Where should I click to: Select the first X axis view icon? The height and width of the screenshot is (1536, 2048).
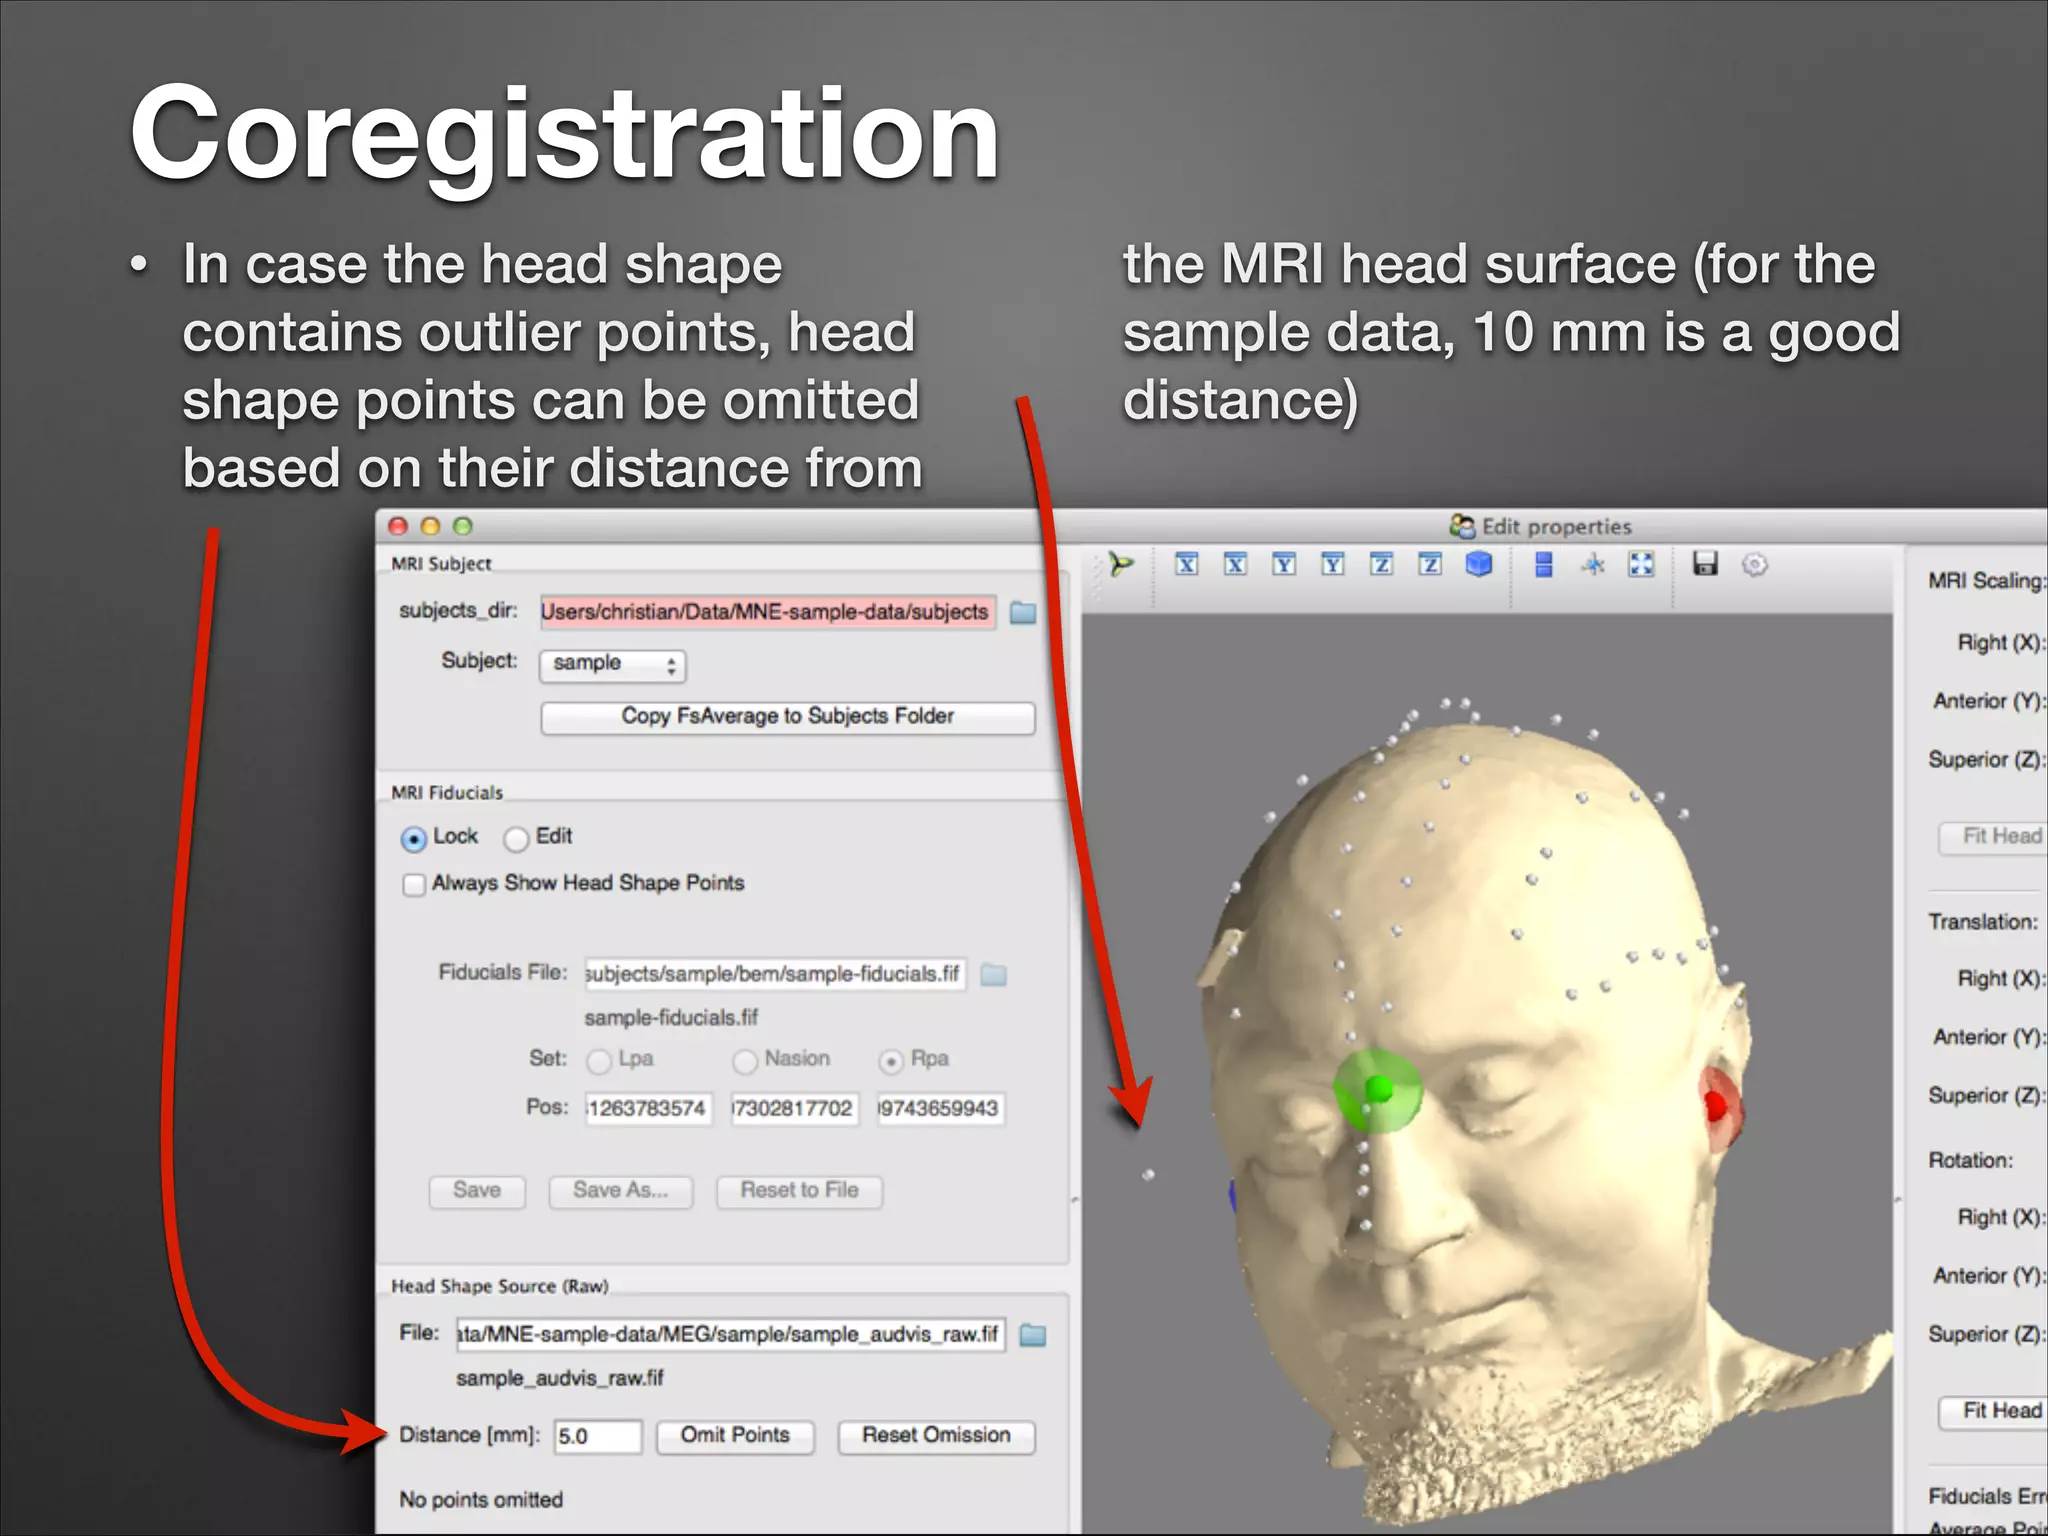point(1187,565)
